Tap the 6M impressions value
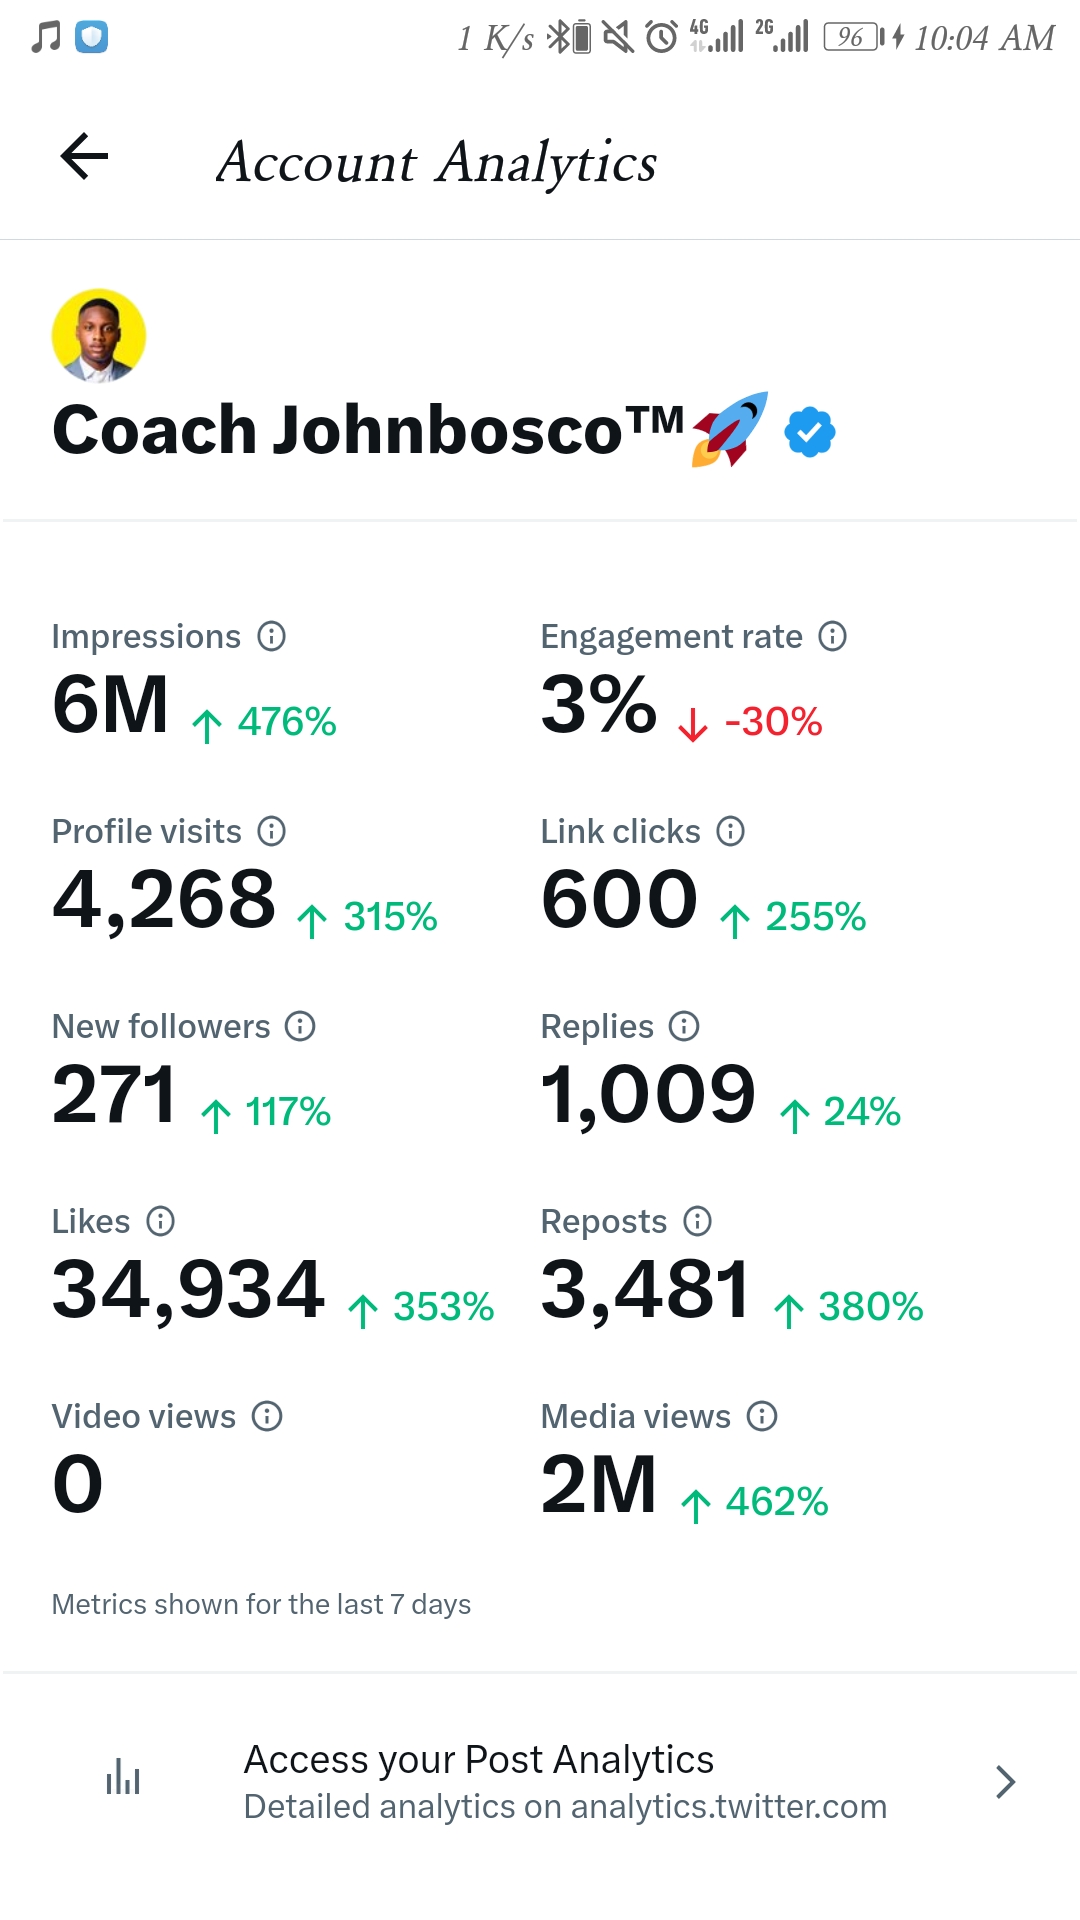This screenshot has height=1920, width=1080. (110, 705)
